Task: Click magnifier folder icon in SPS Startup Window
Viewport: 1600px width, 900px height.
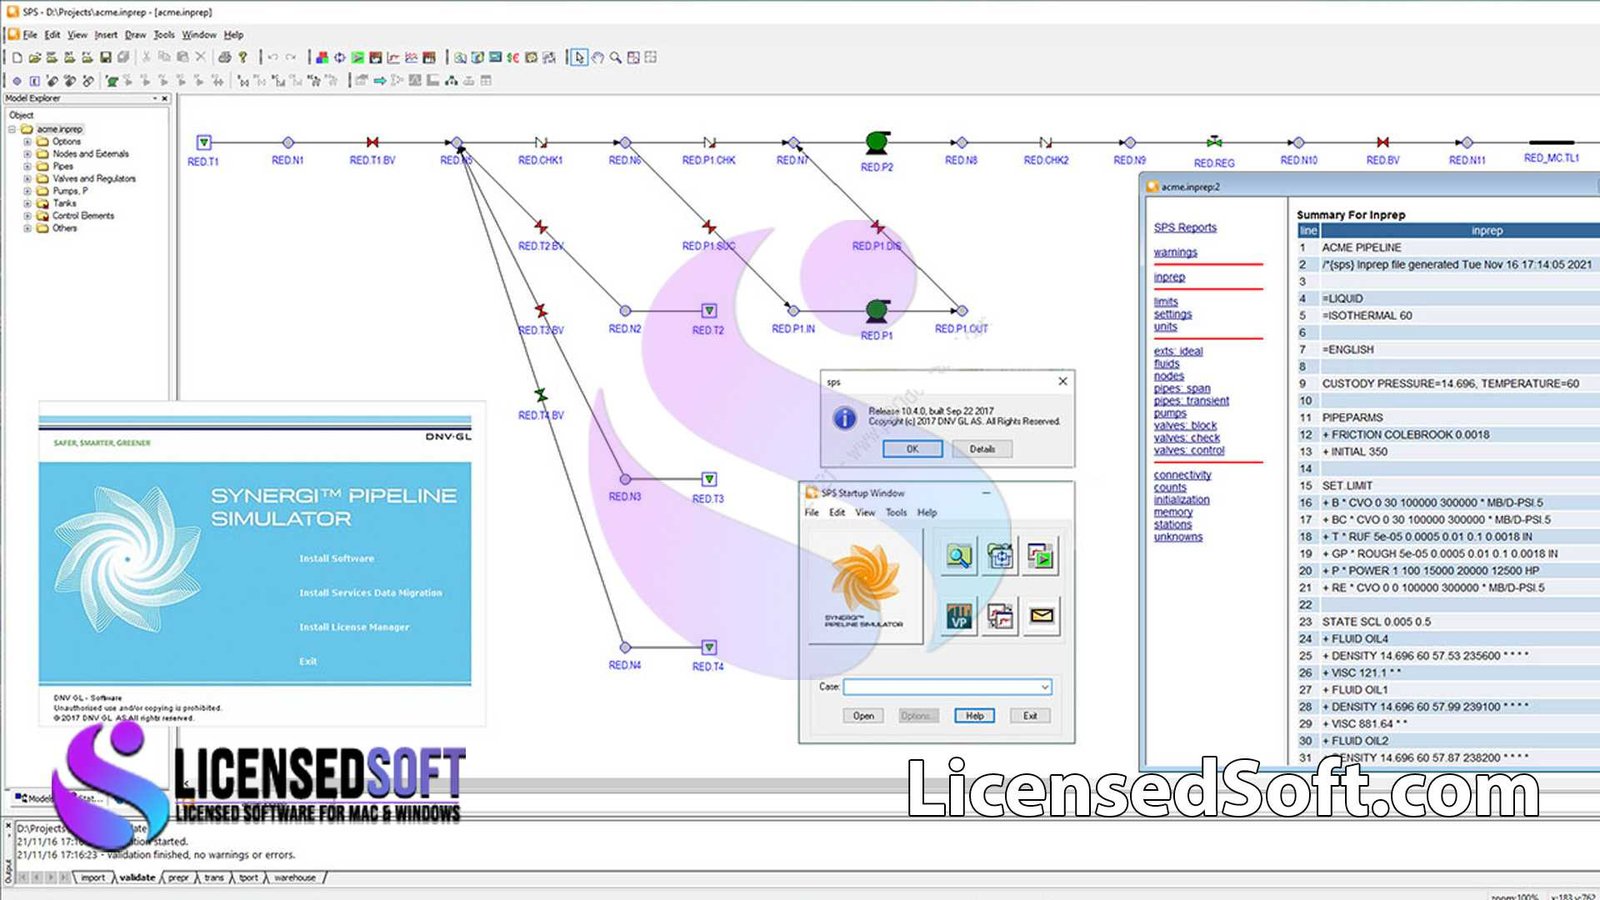Action: [959, 557]
